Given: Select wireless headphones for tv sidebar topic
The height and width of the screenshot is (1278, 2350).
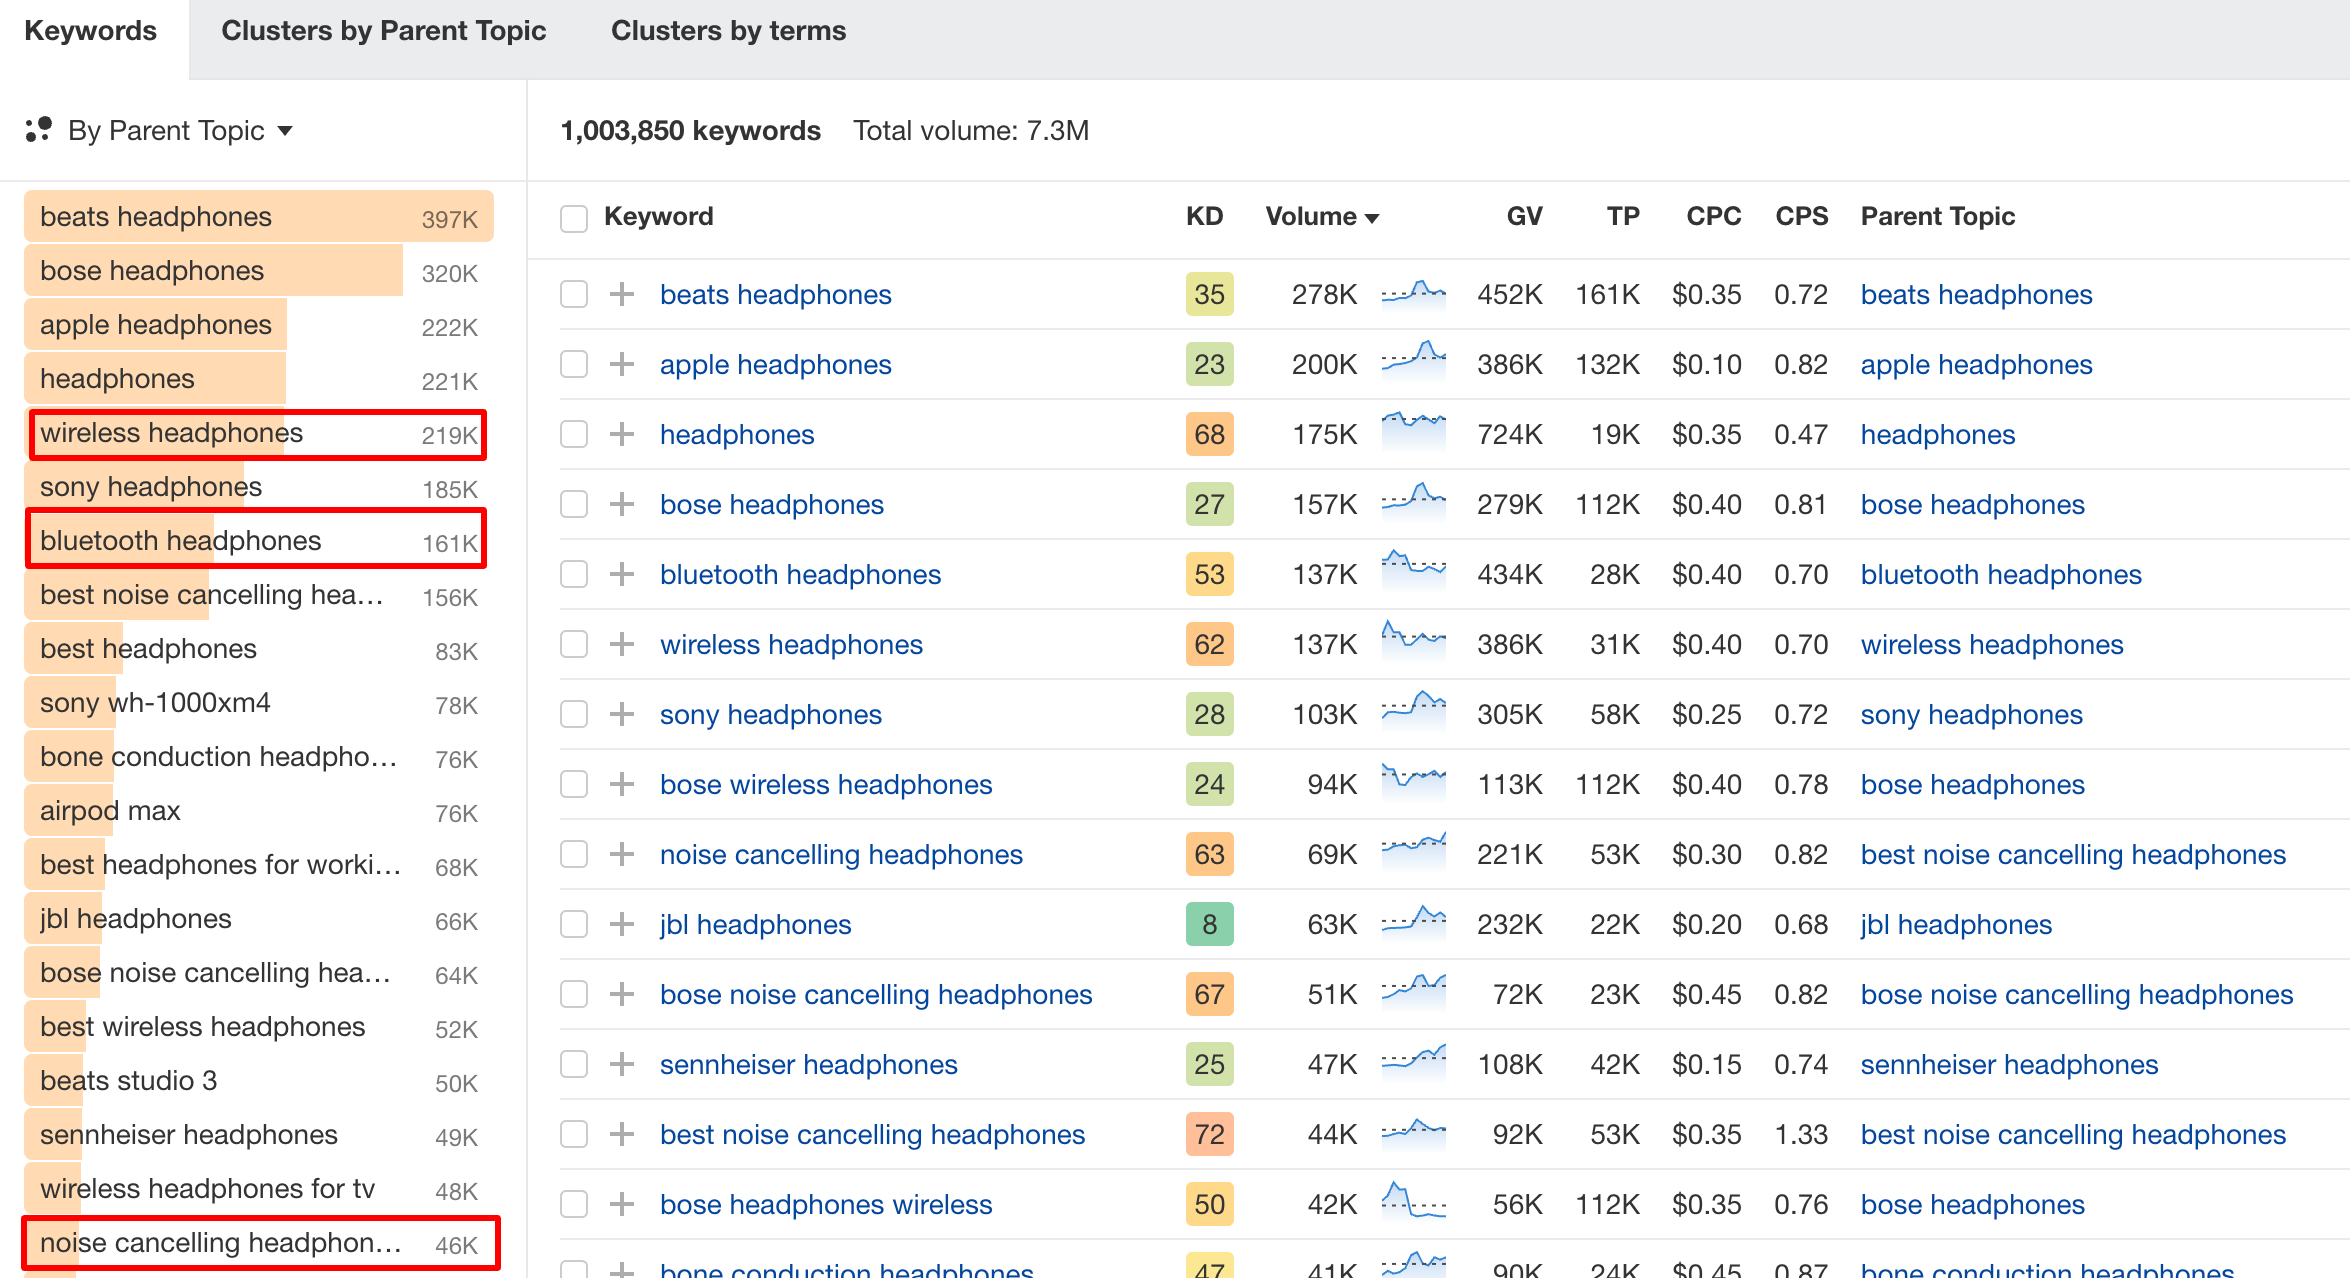Looking at the screenshot, I should 259,1189.
